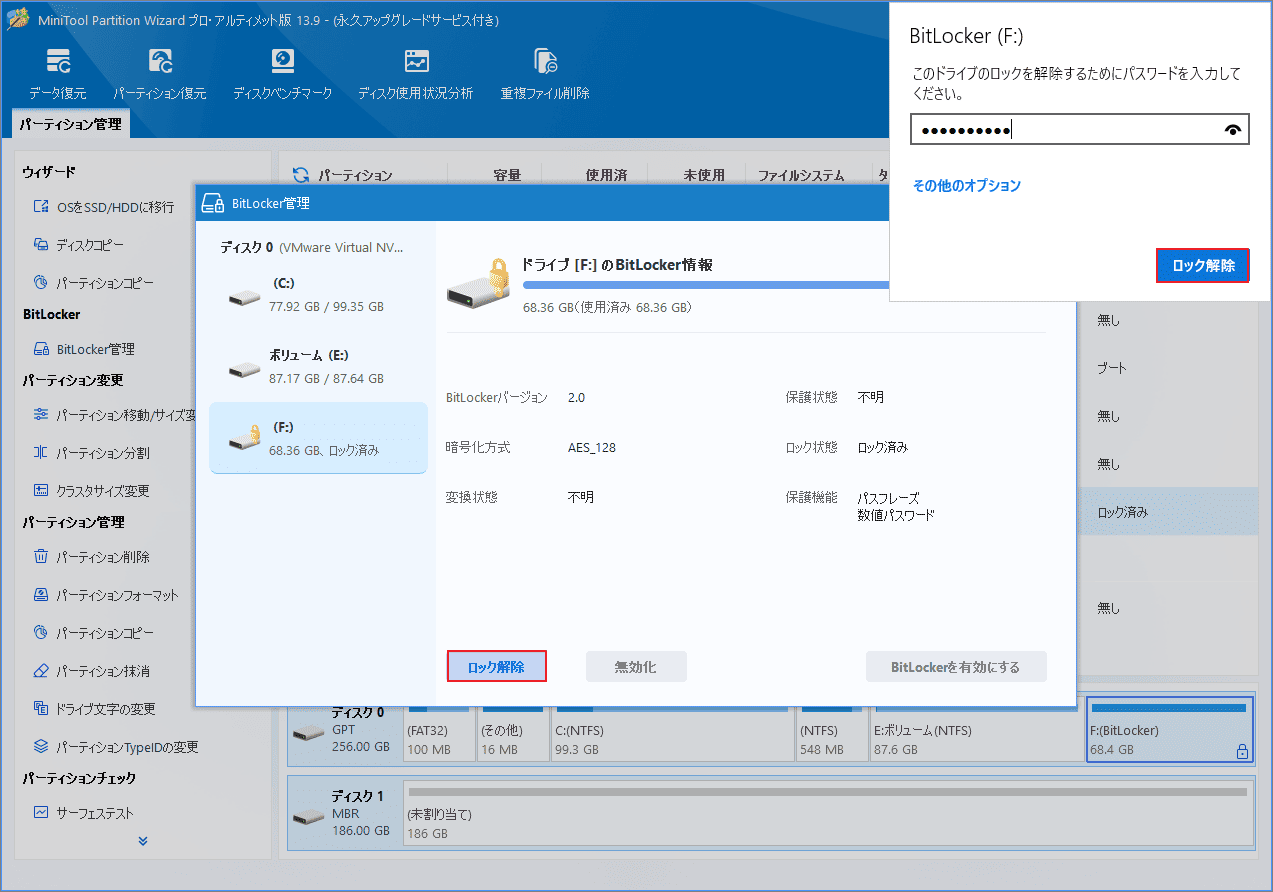Open the データ復元 toolbar icon

pos(57,74)
